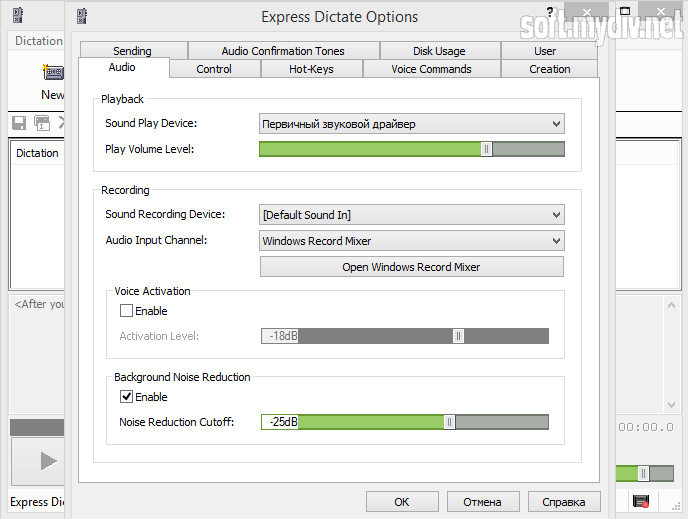Disable the Background Noise Reduction checkbox
688x519 pixels.
(126, 397)
